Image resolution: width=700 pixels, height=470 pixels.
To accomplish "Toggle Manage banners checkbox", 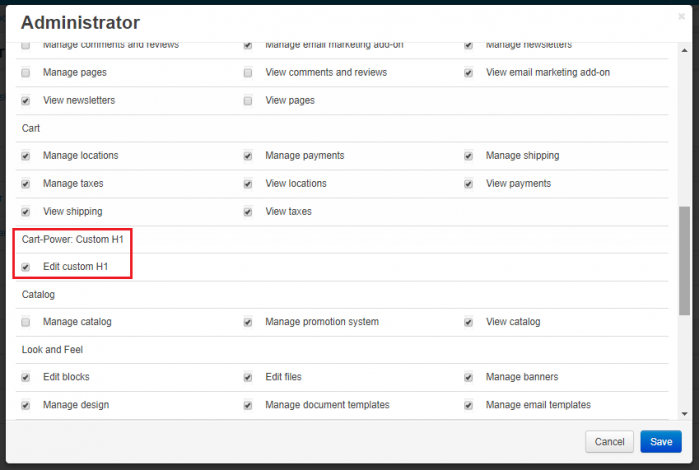I will [468, 377].
